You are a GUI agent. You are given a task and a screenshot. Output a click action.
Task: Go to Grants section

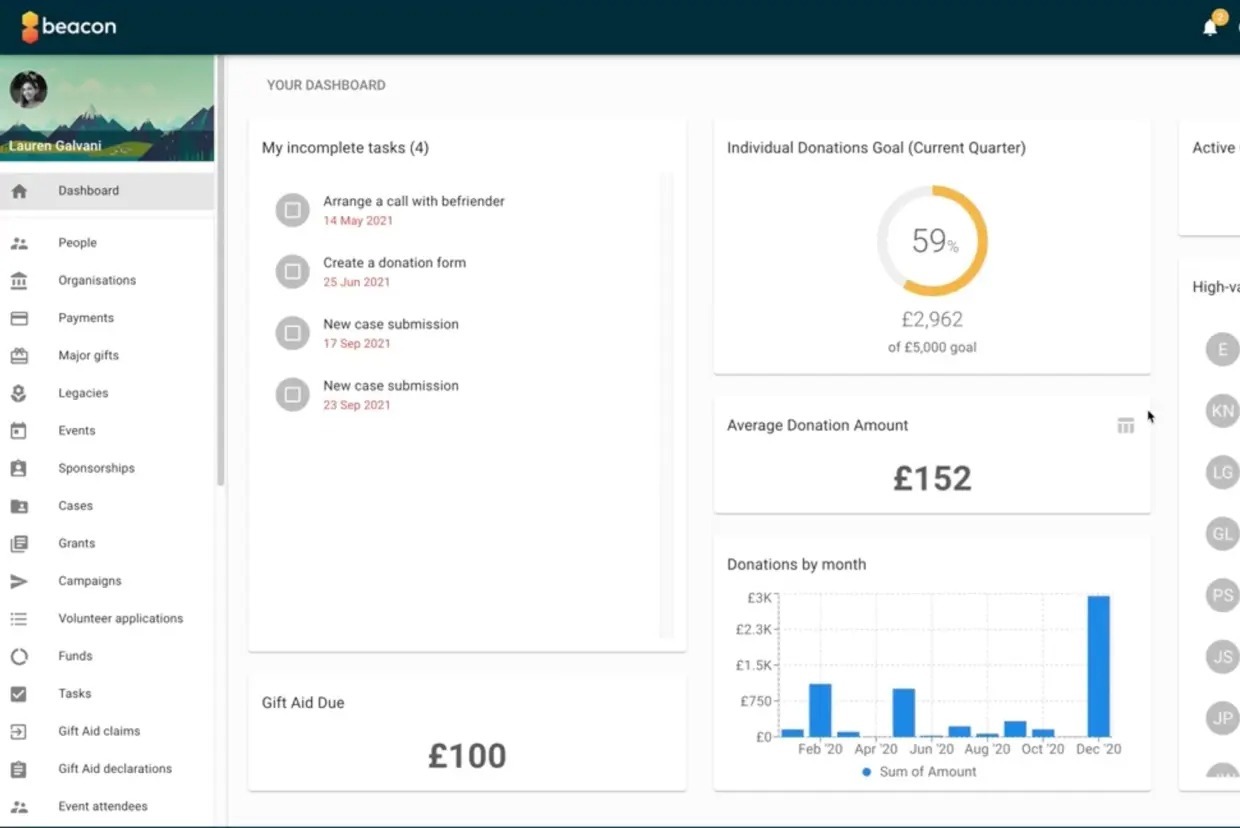(x=77, y=544)
